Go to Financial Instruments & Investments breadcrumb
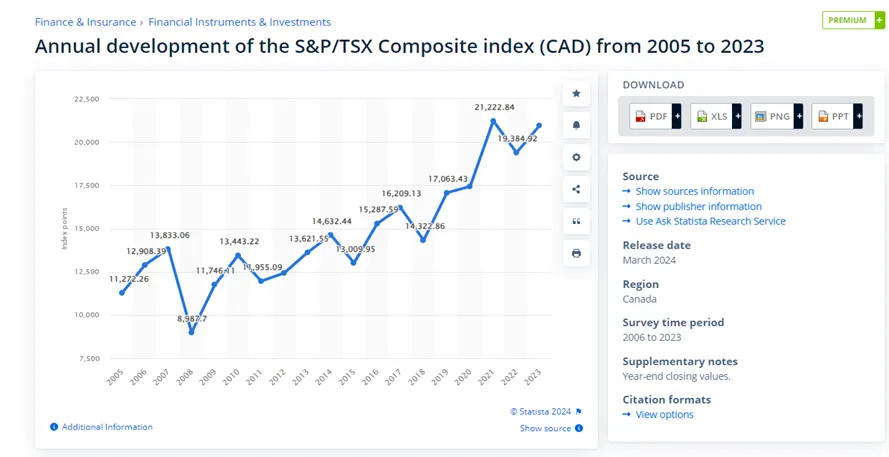Viewport: 889px width, 457px height. click(x=239, y=22)
